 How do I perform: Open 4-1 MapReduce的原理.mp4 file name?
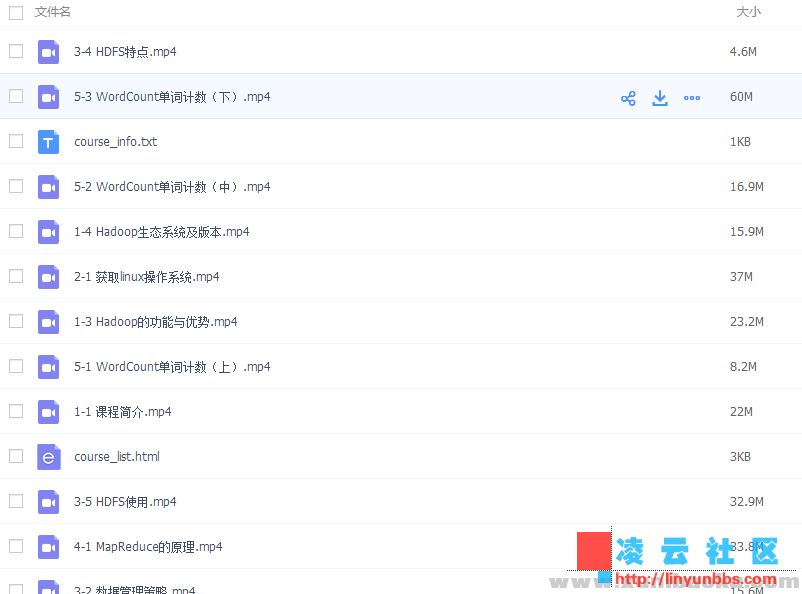[x=148, y=547]
